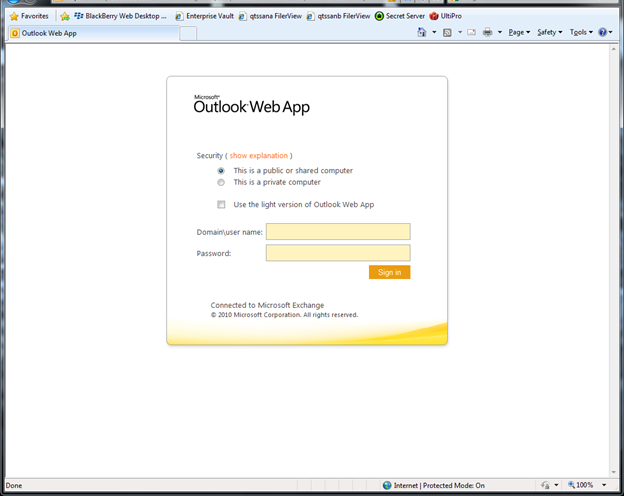Image resolution: width=625 pixels, height=497 pixels.
Task: Click the Read Mail icon
Action: tap(472, 32)
